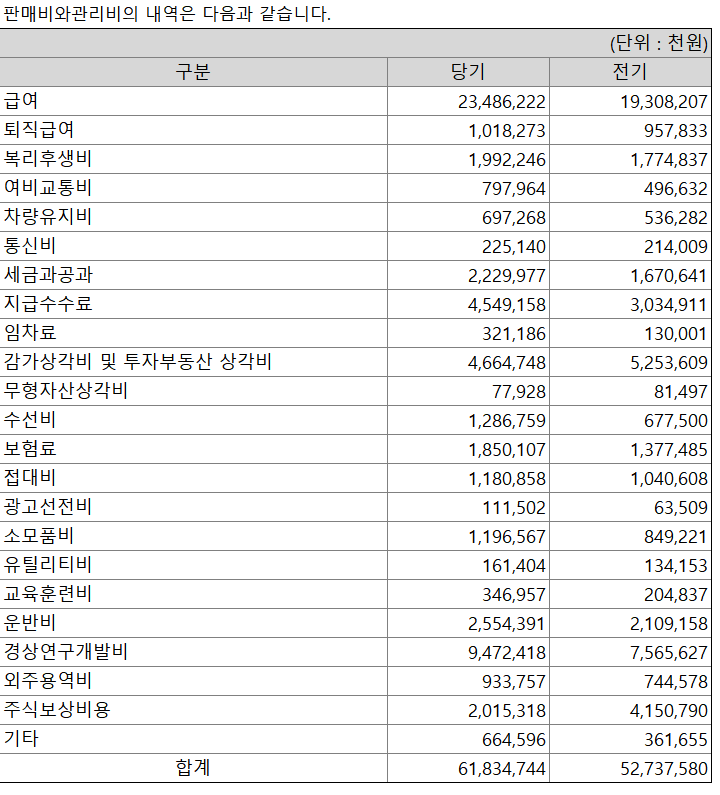Click the 수선비 row label
This screenshot has width=720, height=795.
coord(30,419)
